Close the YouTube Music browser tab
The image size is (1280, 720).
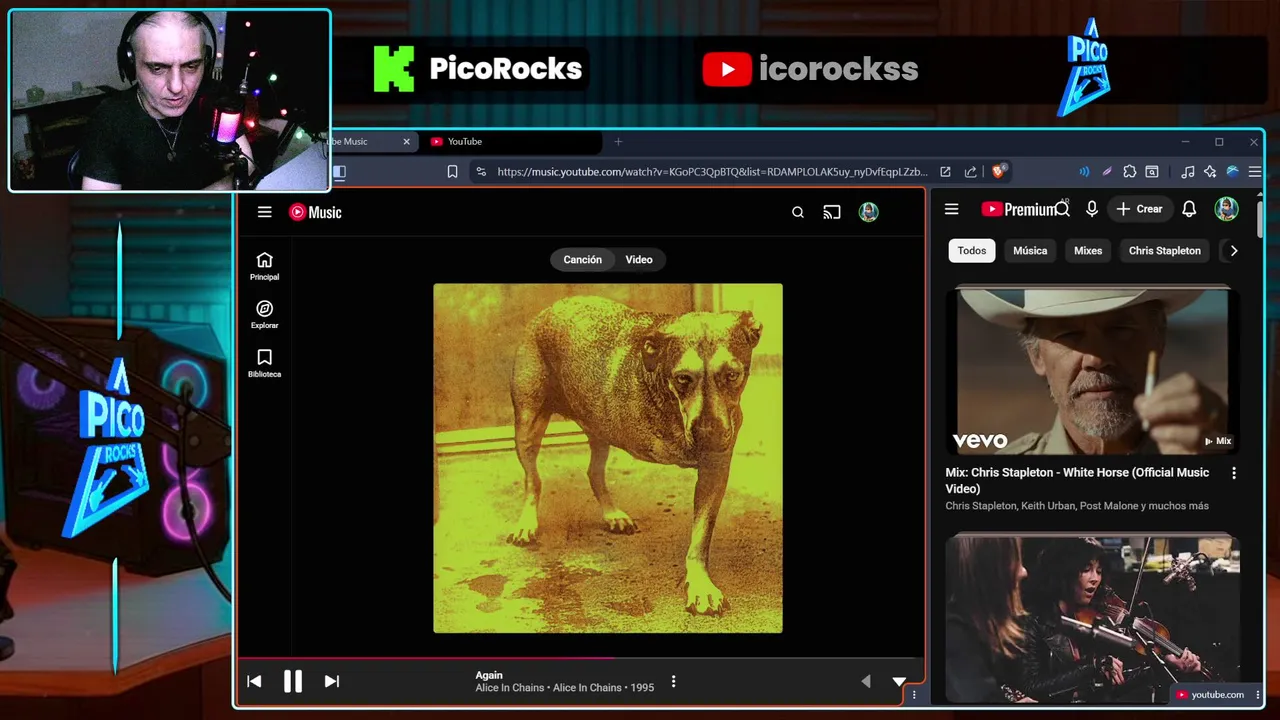tap(406, 142)
